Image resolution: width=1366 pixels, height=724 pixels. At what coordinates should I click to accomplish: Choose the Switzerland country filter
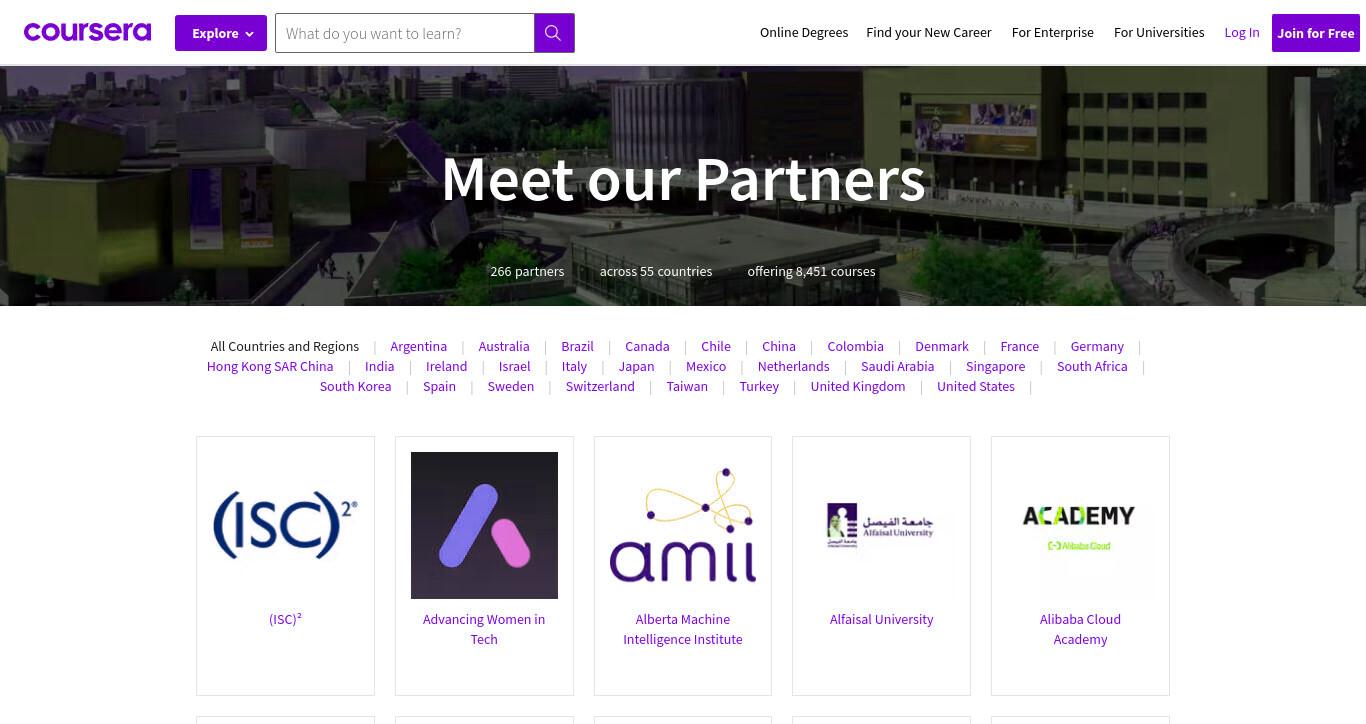(x=600, y=386)
